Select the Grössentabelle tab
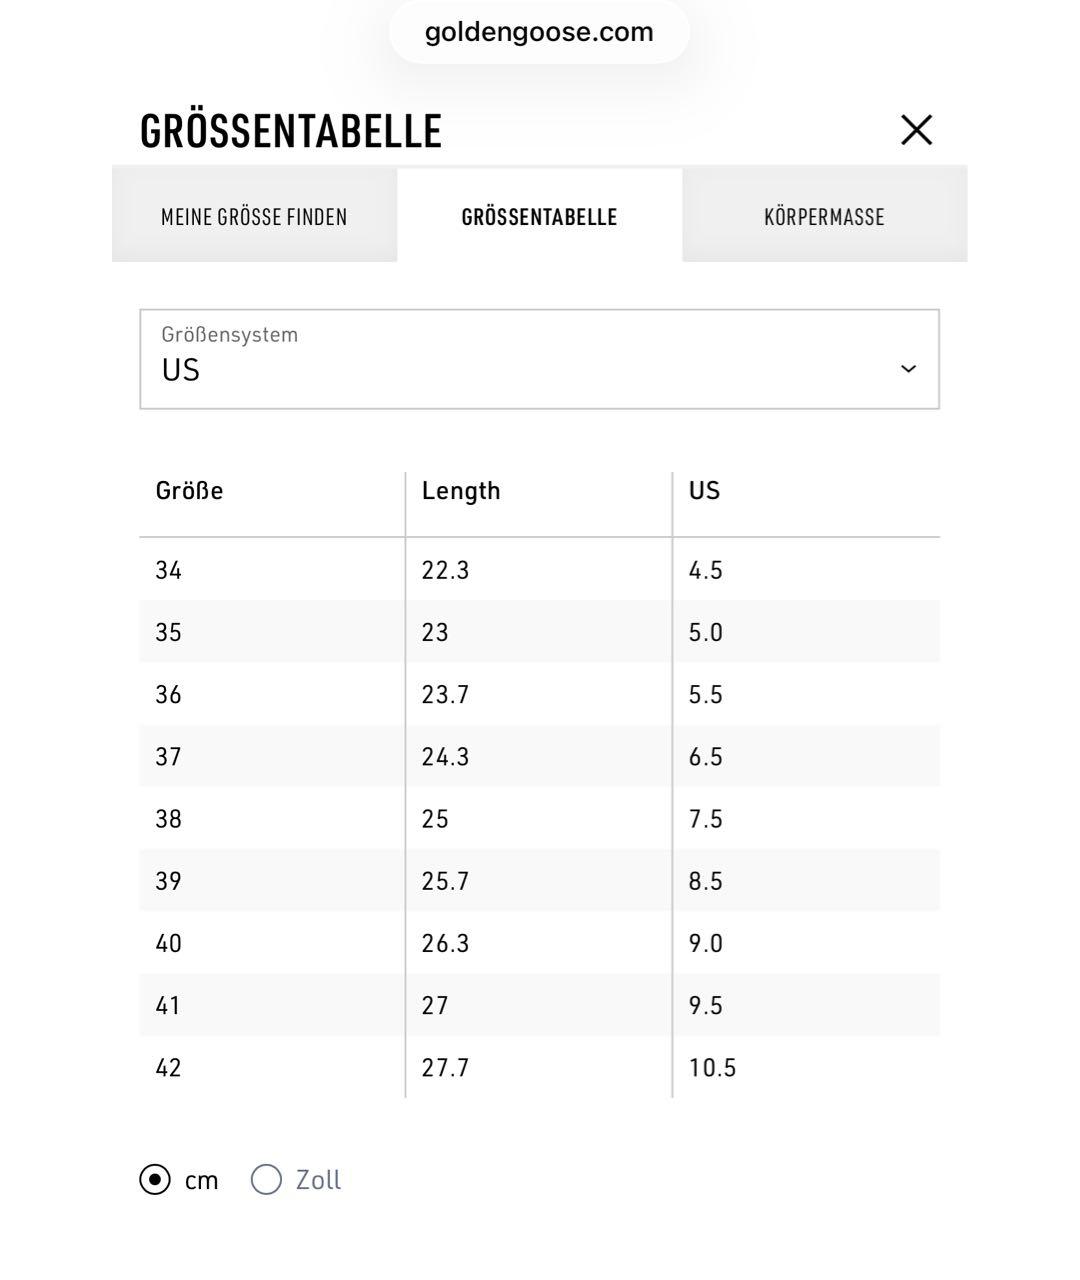The image size is (1080, 1280). (539, 216)
